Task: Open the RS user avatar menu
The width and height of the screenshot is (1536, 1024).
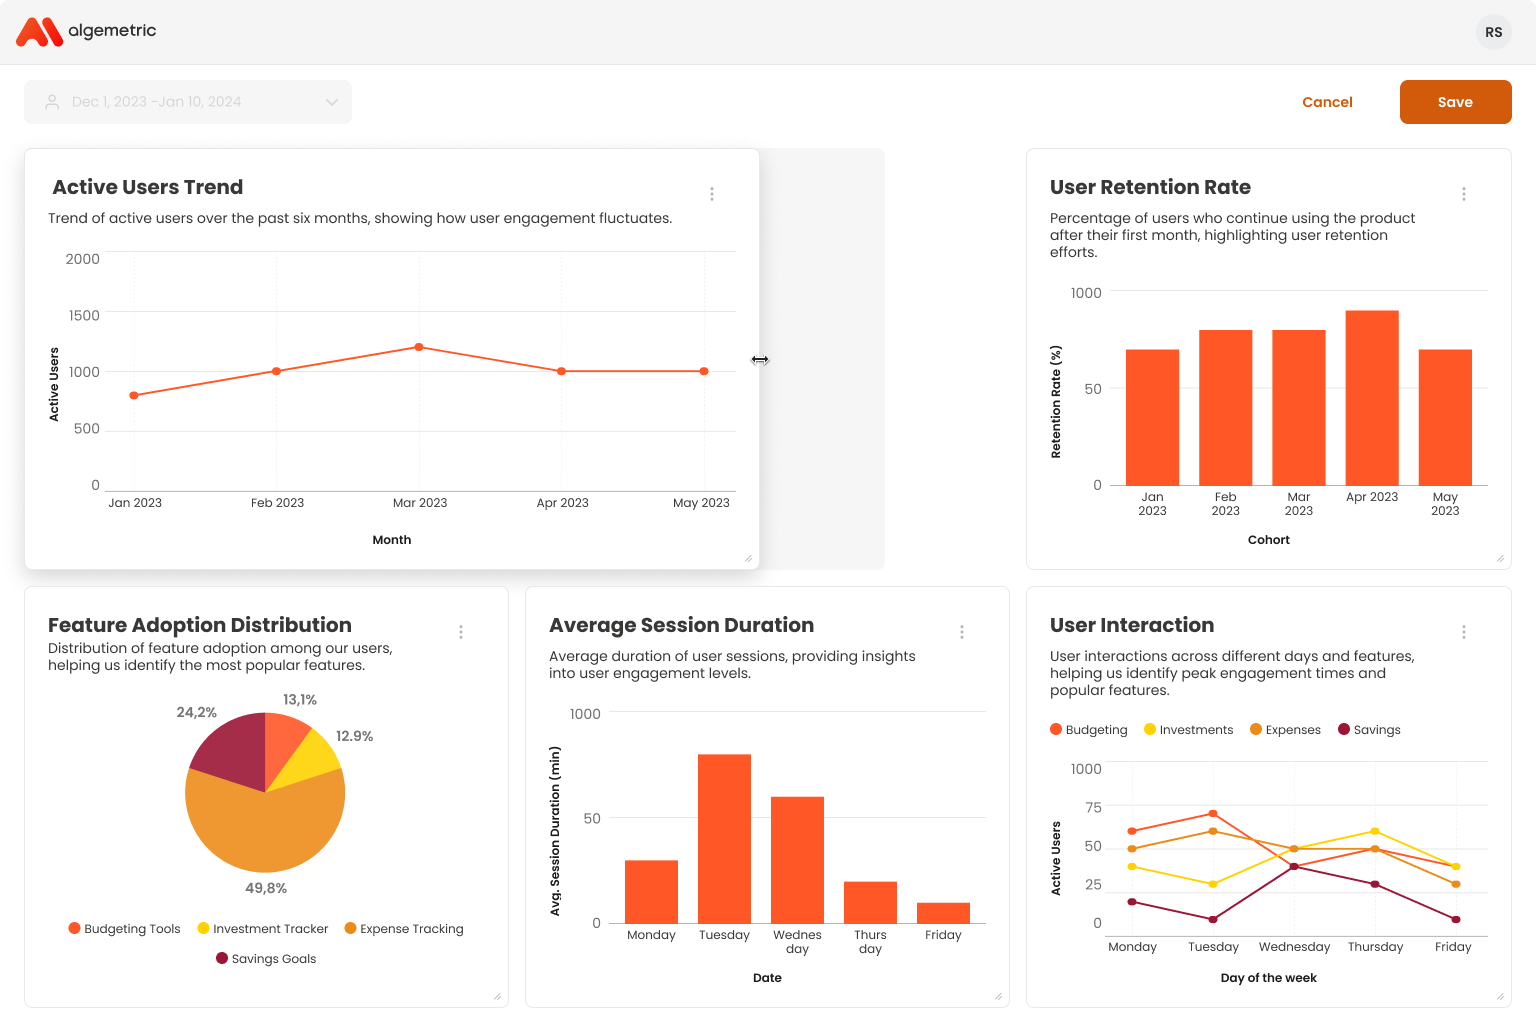Action: 1493,32
